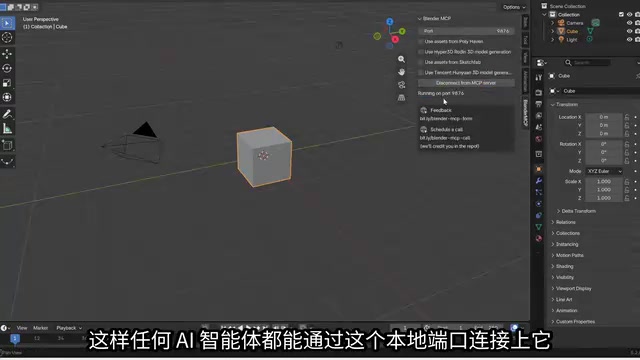Enable Use Hyper3D Rodin 3D model generation
The image size is (640, 360).
(421, 52)
